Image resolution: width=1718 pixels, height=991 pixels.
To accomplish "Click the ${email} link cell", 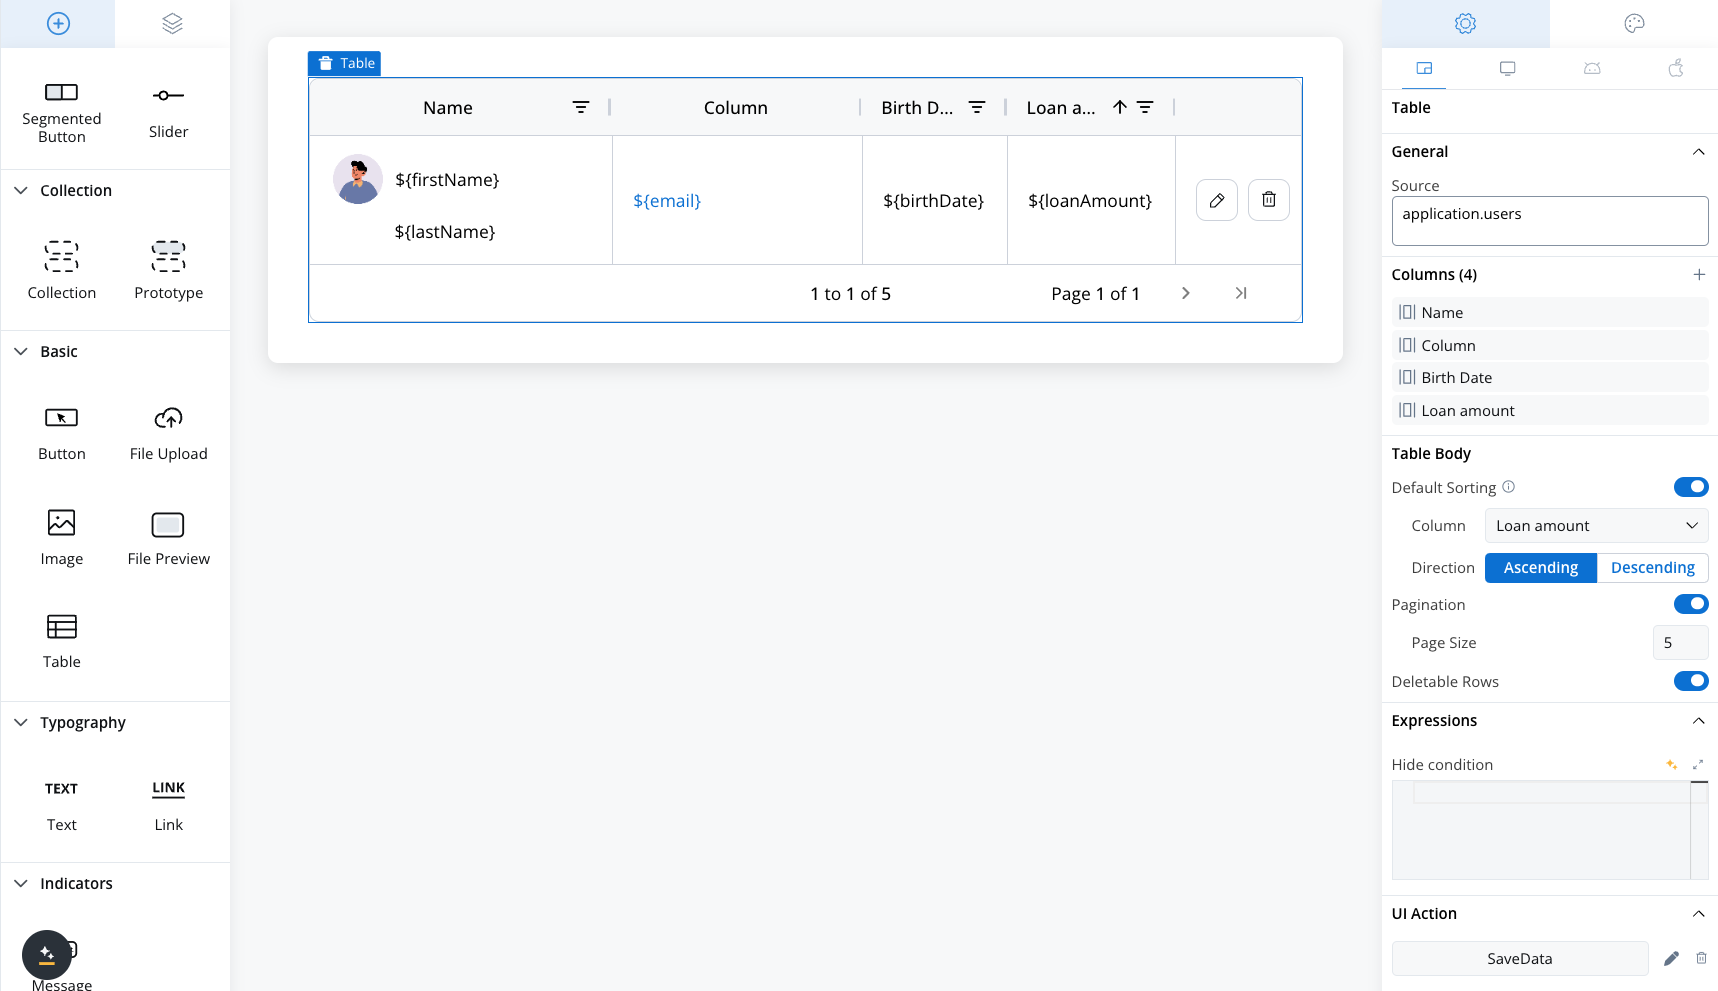I will tap(667, 201).
